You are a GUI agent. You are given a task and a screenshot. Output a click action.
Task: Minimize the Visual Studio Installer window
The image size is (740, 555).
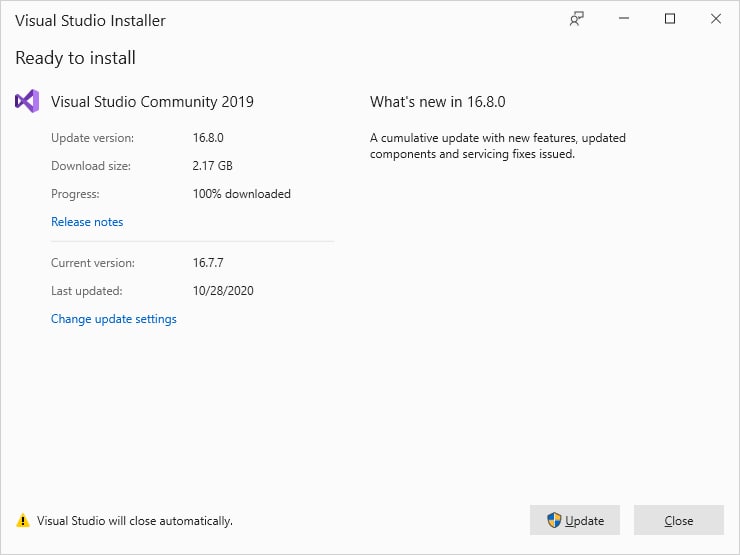[x=624, y=19]
